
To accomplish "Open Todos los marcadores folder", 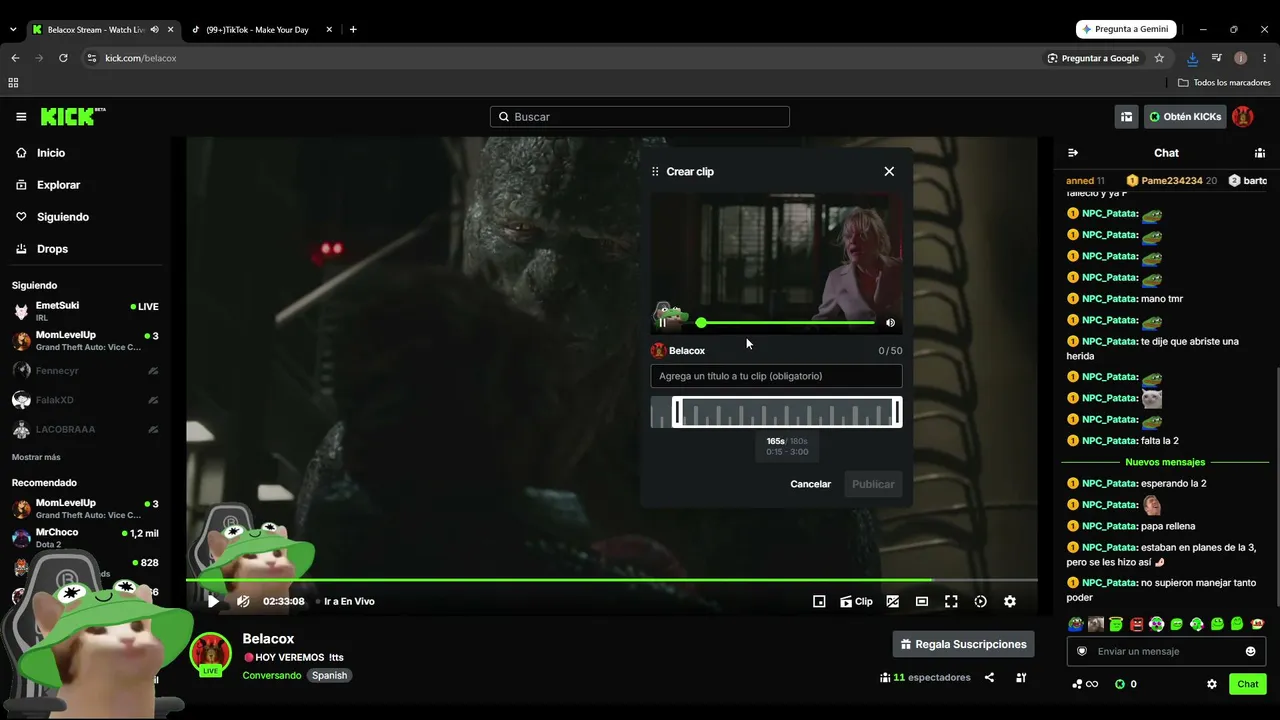I will pyautogui.click(x=1224, y=82).
